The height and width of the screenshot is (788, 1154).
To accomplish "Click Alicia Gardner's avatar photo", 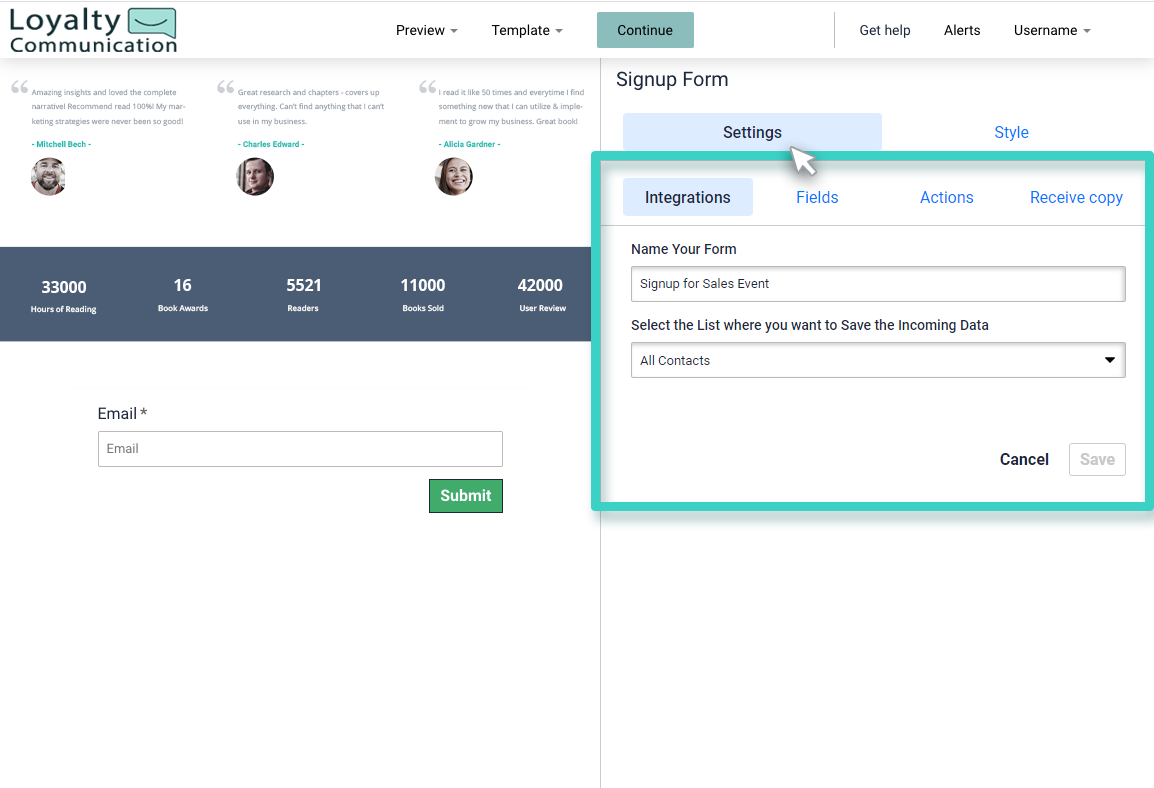I will pyautogui.click(x=454, y=176).
